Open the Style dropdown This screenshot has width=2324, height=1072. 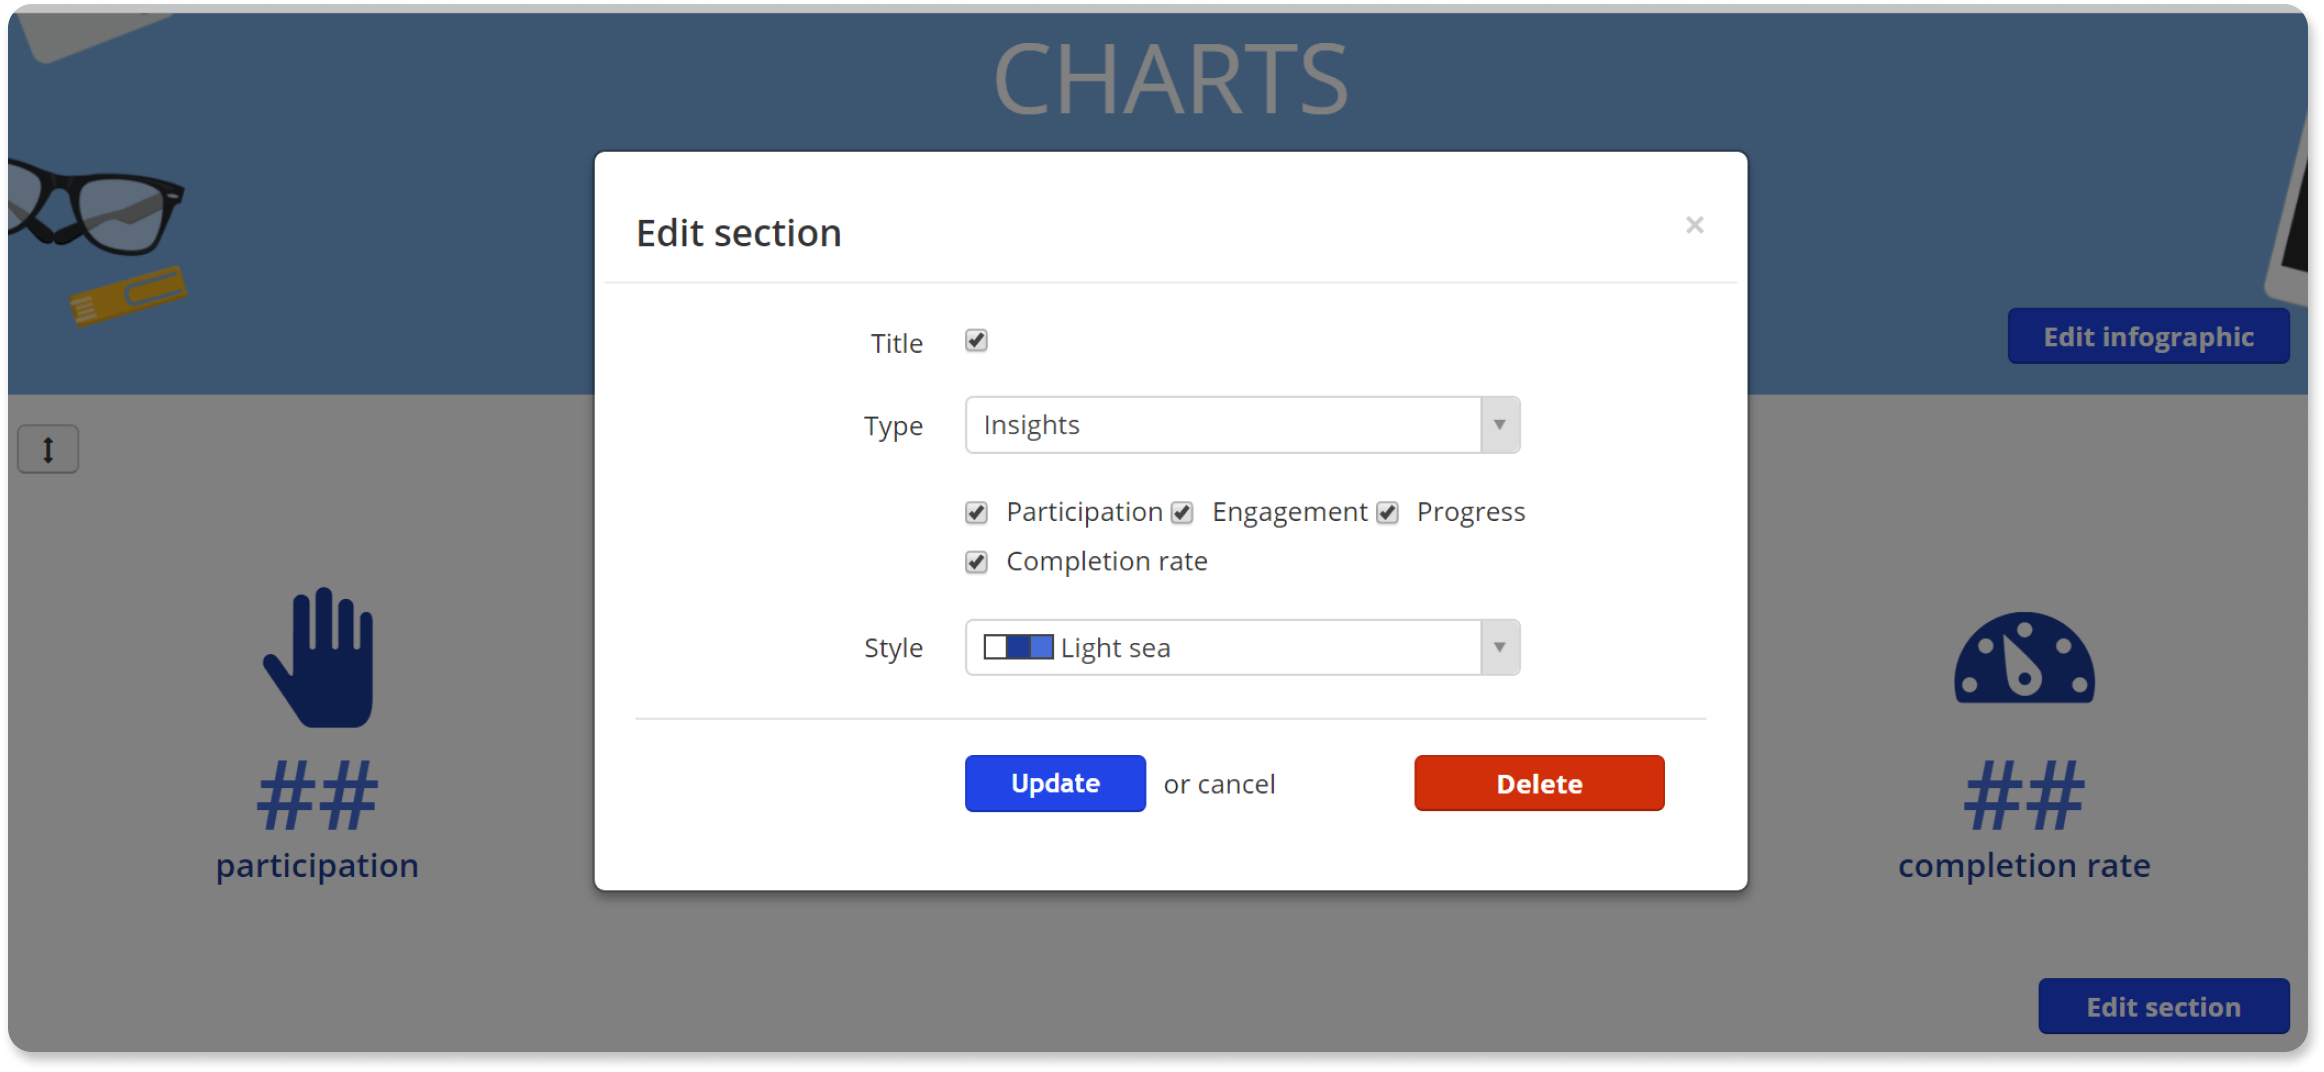[1498, 647]
